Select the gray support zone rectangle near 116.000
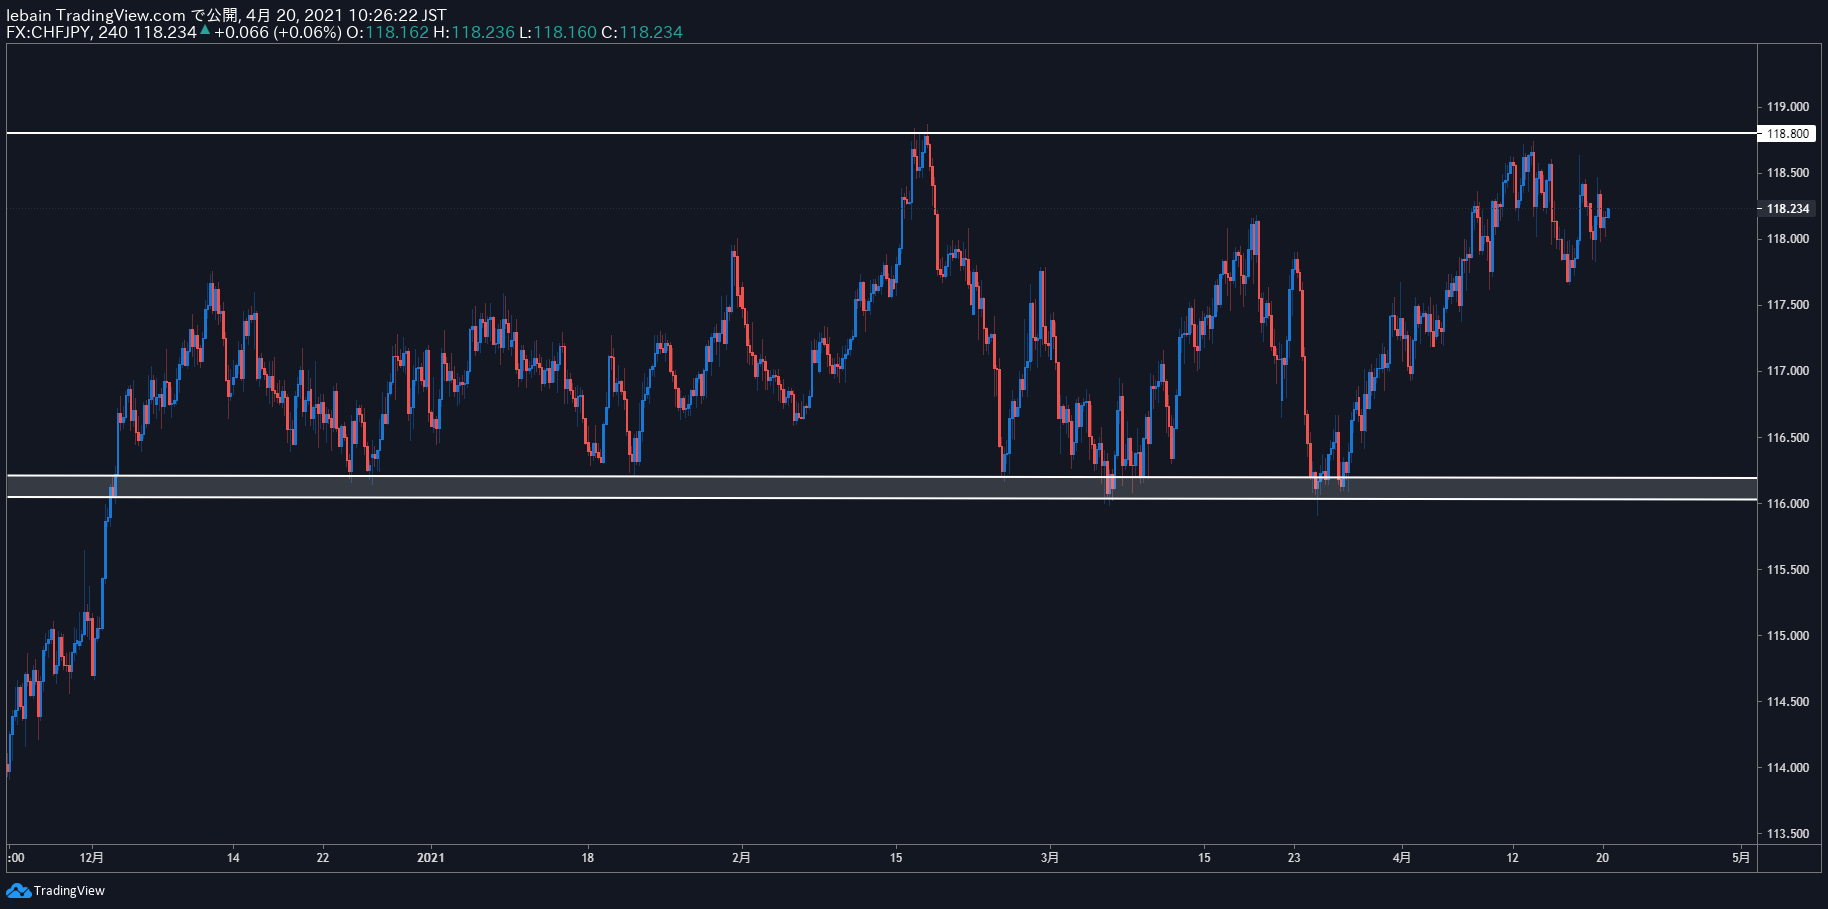 [x=880, y=487]
